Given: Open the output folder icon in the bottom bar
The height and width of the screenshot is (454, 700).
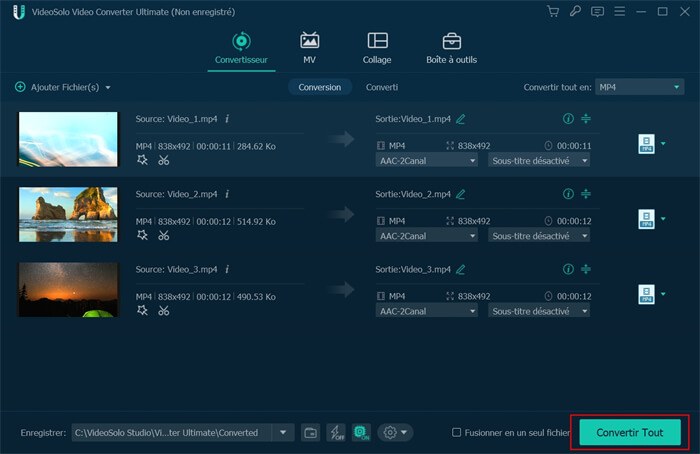Looking at the screenshot, I should pos(310,433).
